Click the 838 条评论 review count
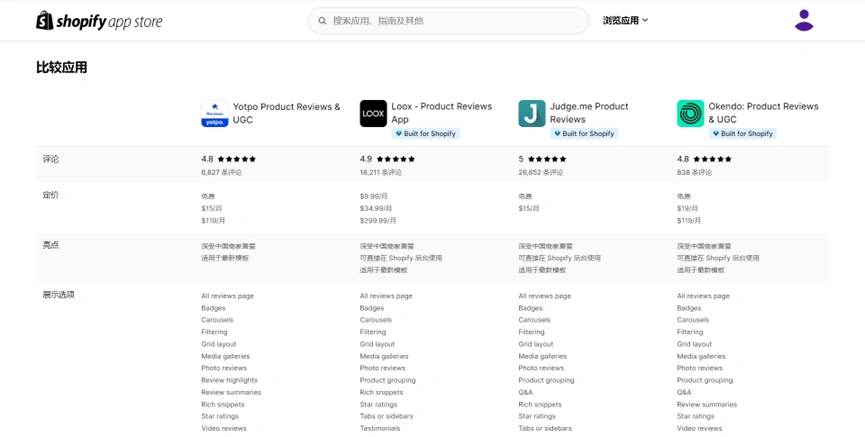Screen dimensions: 865x437 694,172
